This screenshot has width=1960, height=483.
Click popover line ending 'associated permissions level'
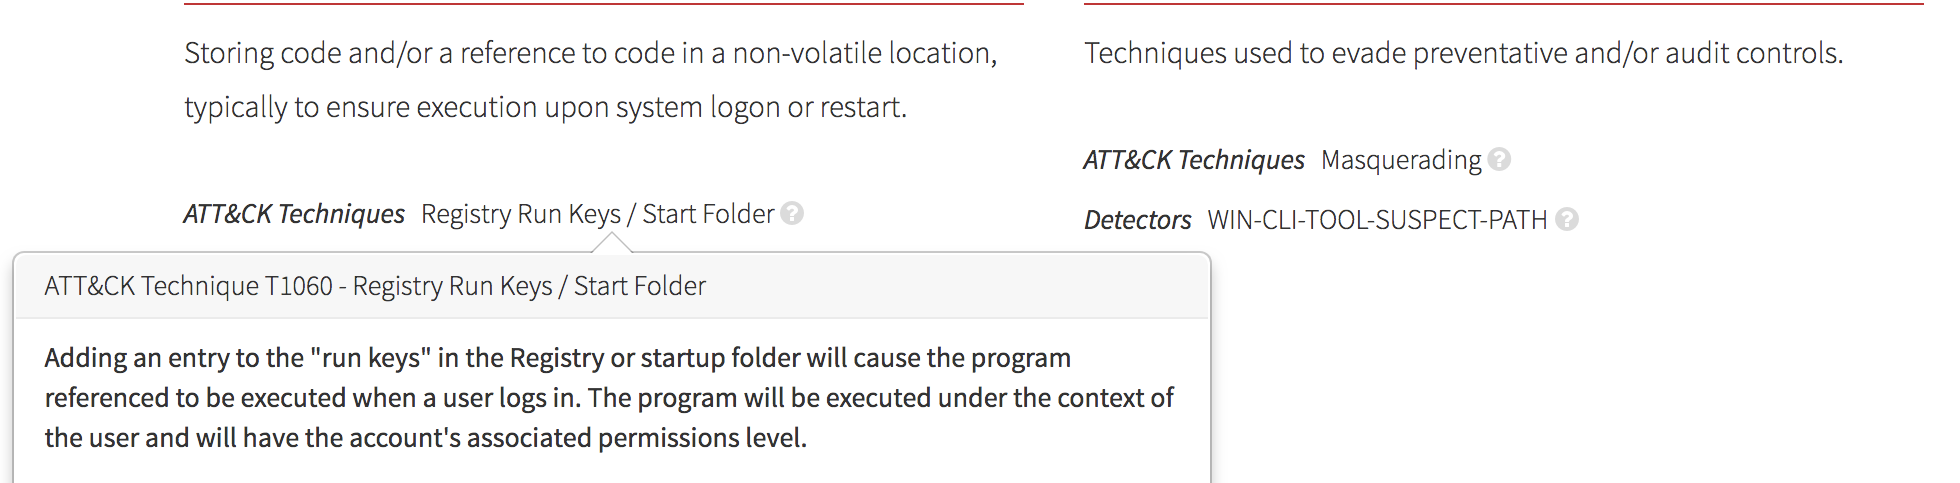click(425, 438)
